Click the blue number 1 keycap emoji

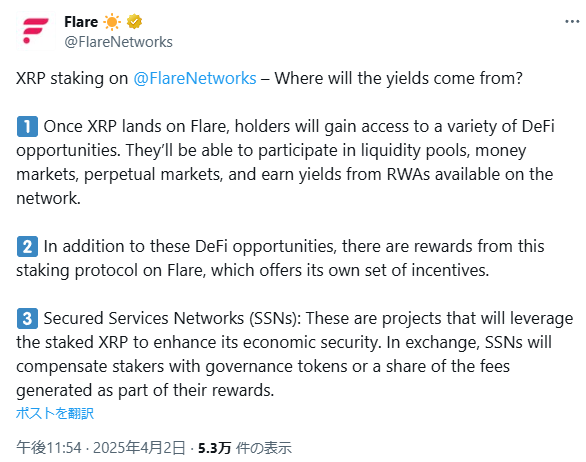[x=27, y=126]
